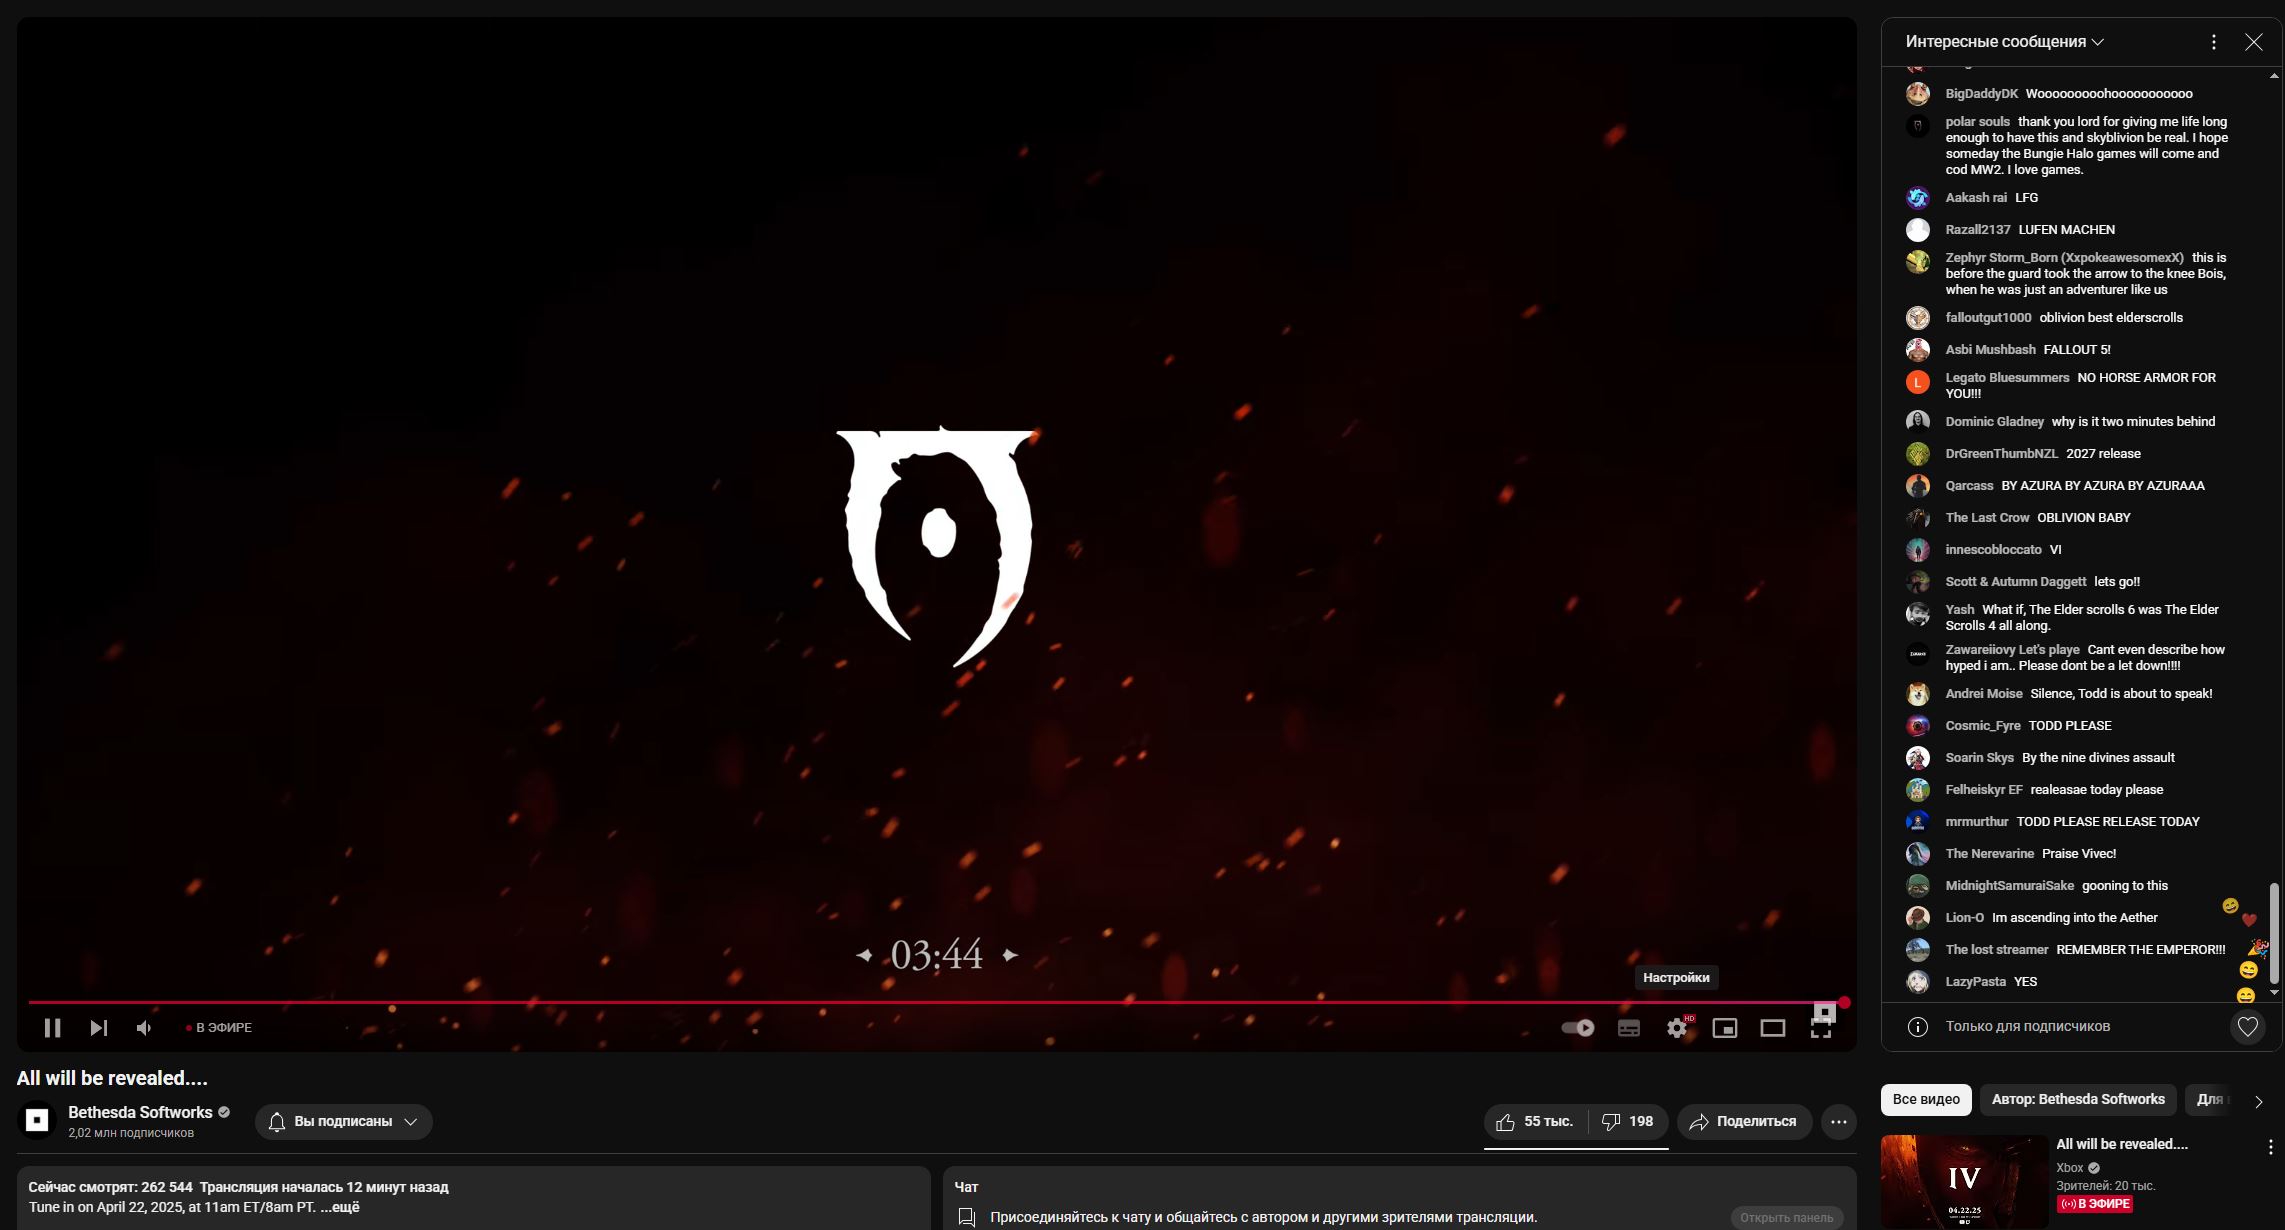
Task: Open more actions below the video
Action: pyautogui.click(x=1838, y=1122)
